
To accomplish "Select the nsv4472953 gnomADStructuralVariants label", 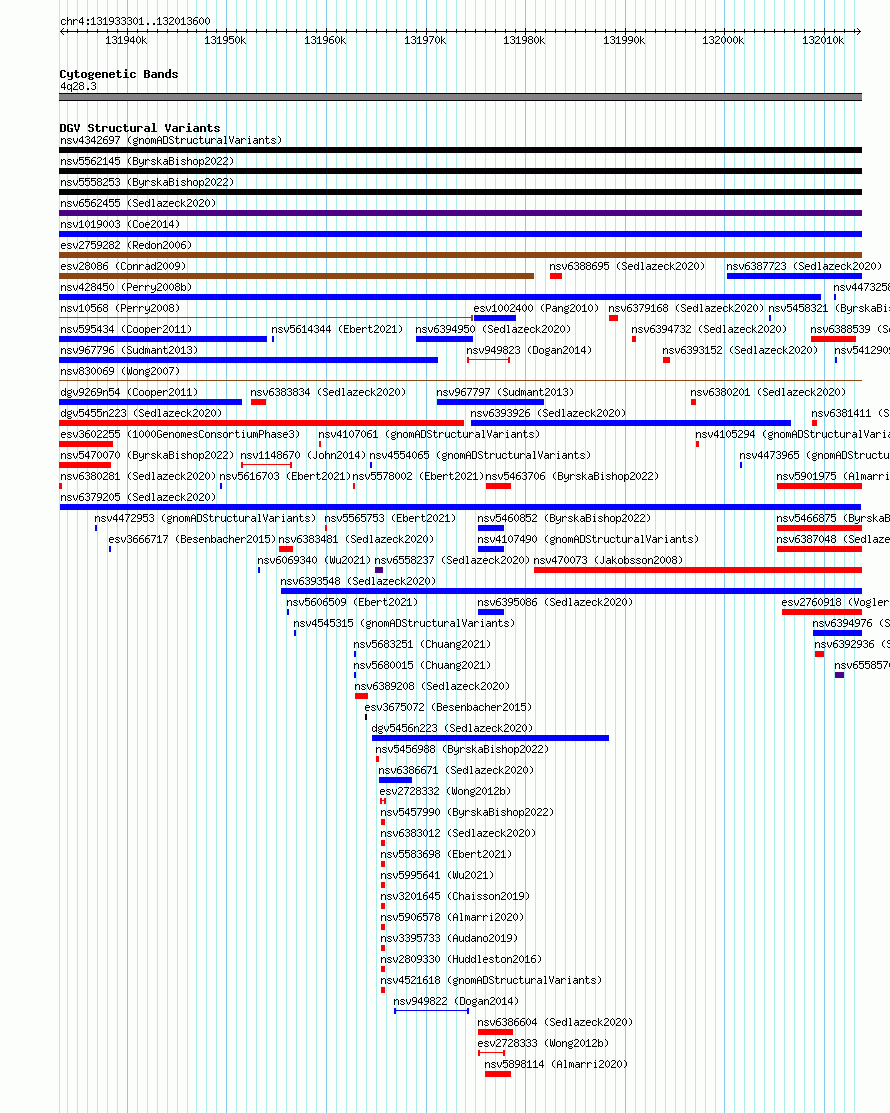I will [205, 518].
